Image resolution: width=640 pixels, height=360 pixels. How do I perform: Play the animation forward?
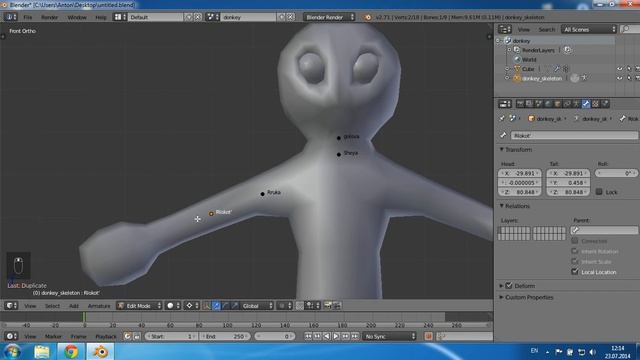(336, 336)
